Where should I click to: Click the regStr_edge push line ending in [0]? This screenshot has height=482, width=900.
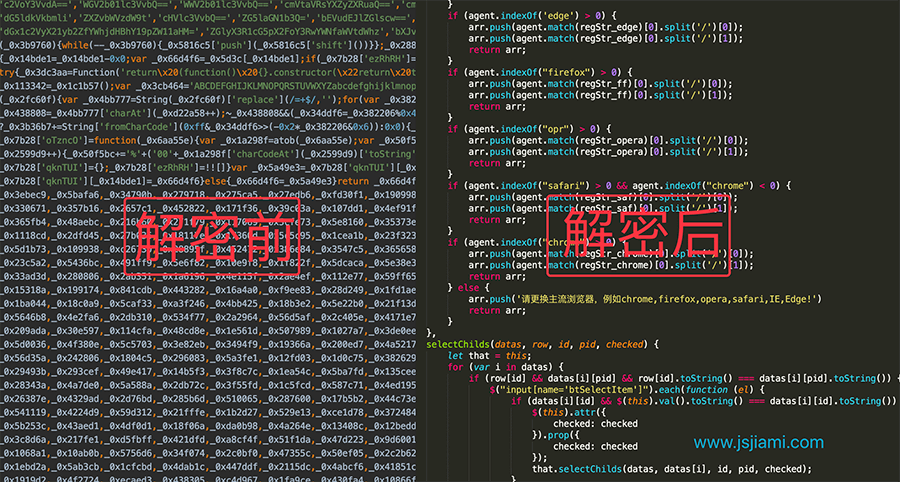point(606,27)
